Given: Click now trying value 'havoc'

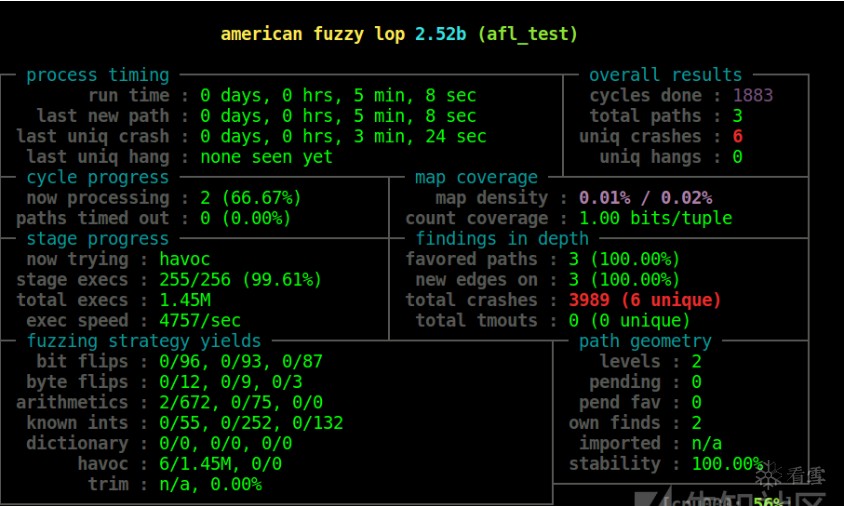Looking at the screenshot, I should [184, 259].
